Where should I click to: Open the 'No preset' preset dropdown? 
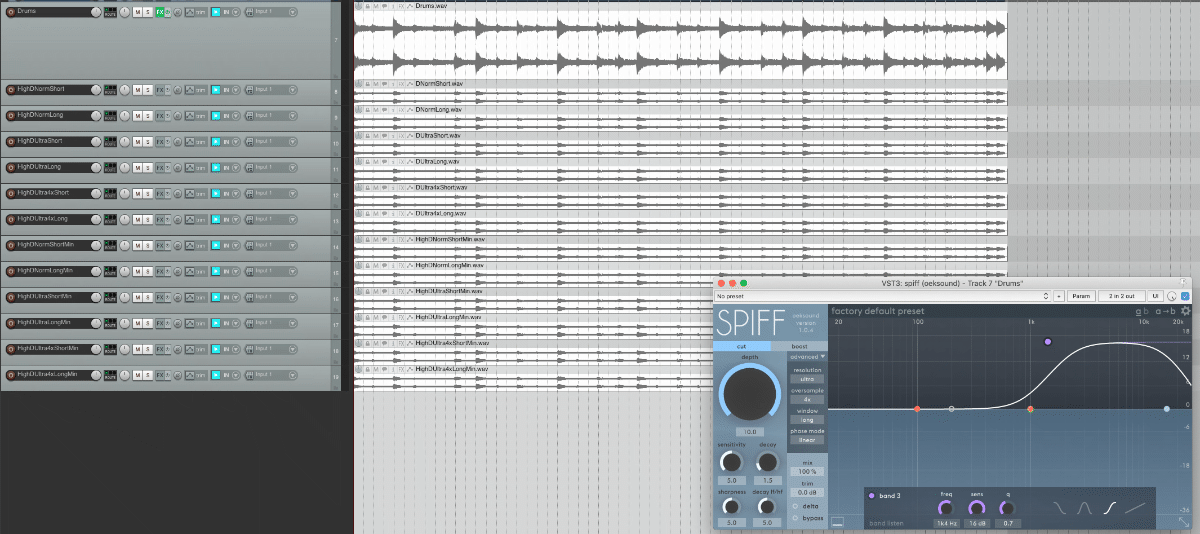tap(885, 296)
